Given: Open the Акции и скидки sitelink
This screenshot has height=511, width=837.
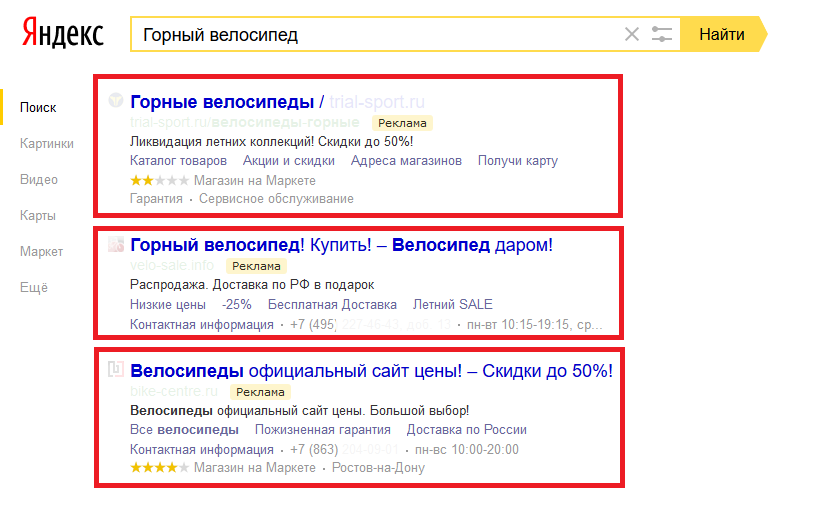Looking at the screenshot, I should [x=289, y=161].
